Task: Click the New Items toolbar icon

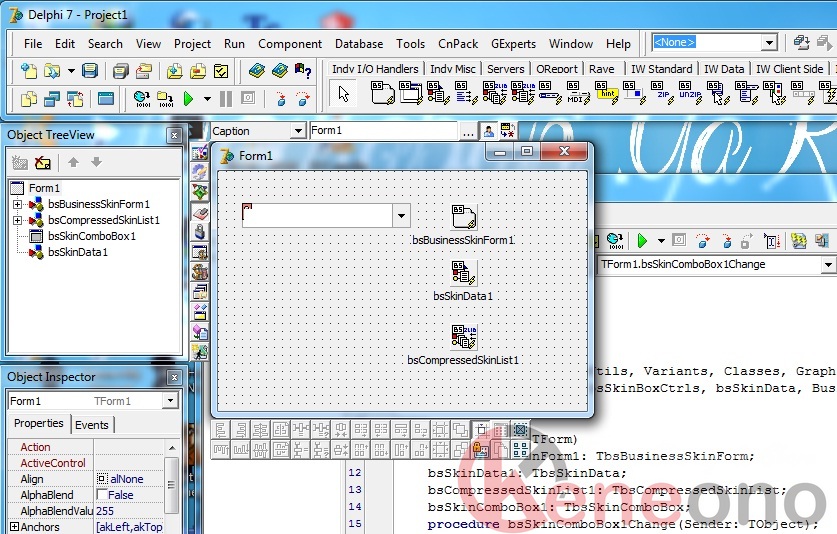Action: click(28, 70)
